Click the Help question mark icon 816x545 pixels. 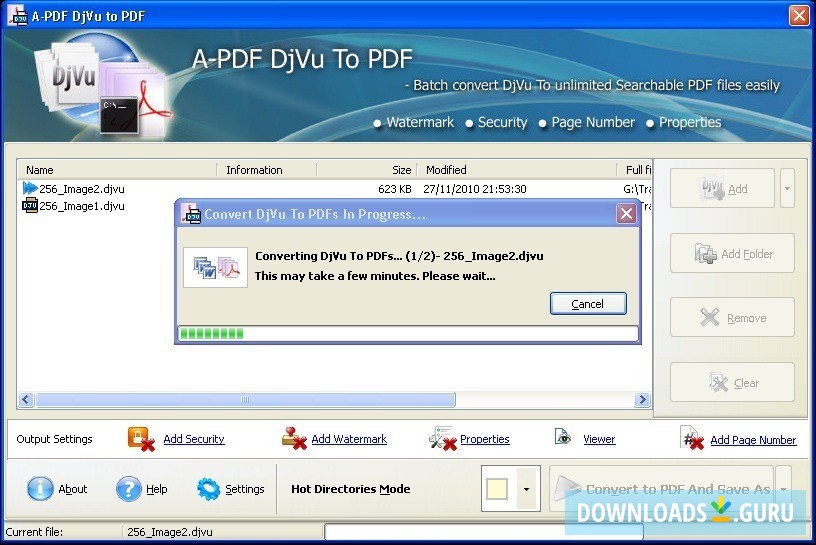129,489
